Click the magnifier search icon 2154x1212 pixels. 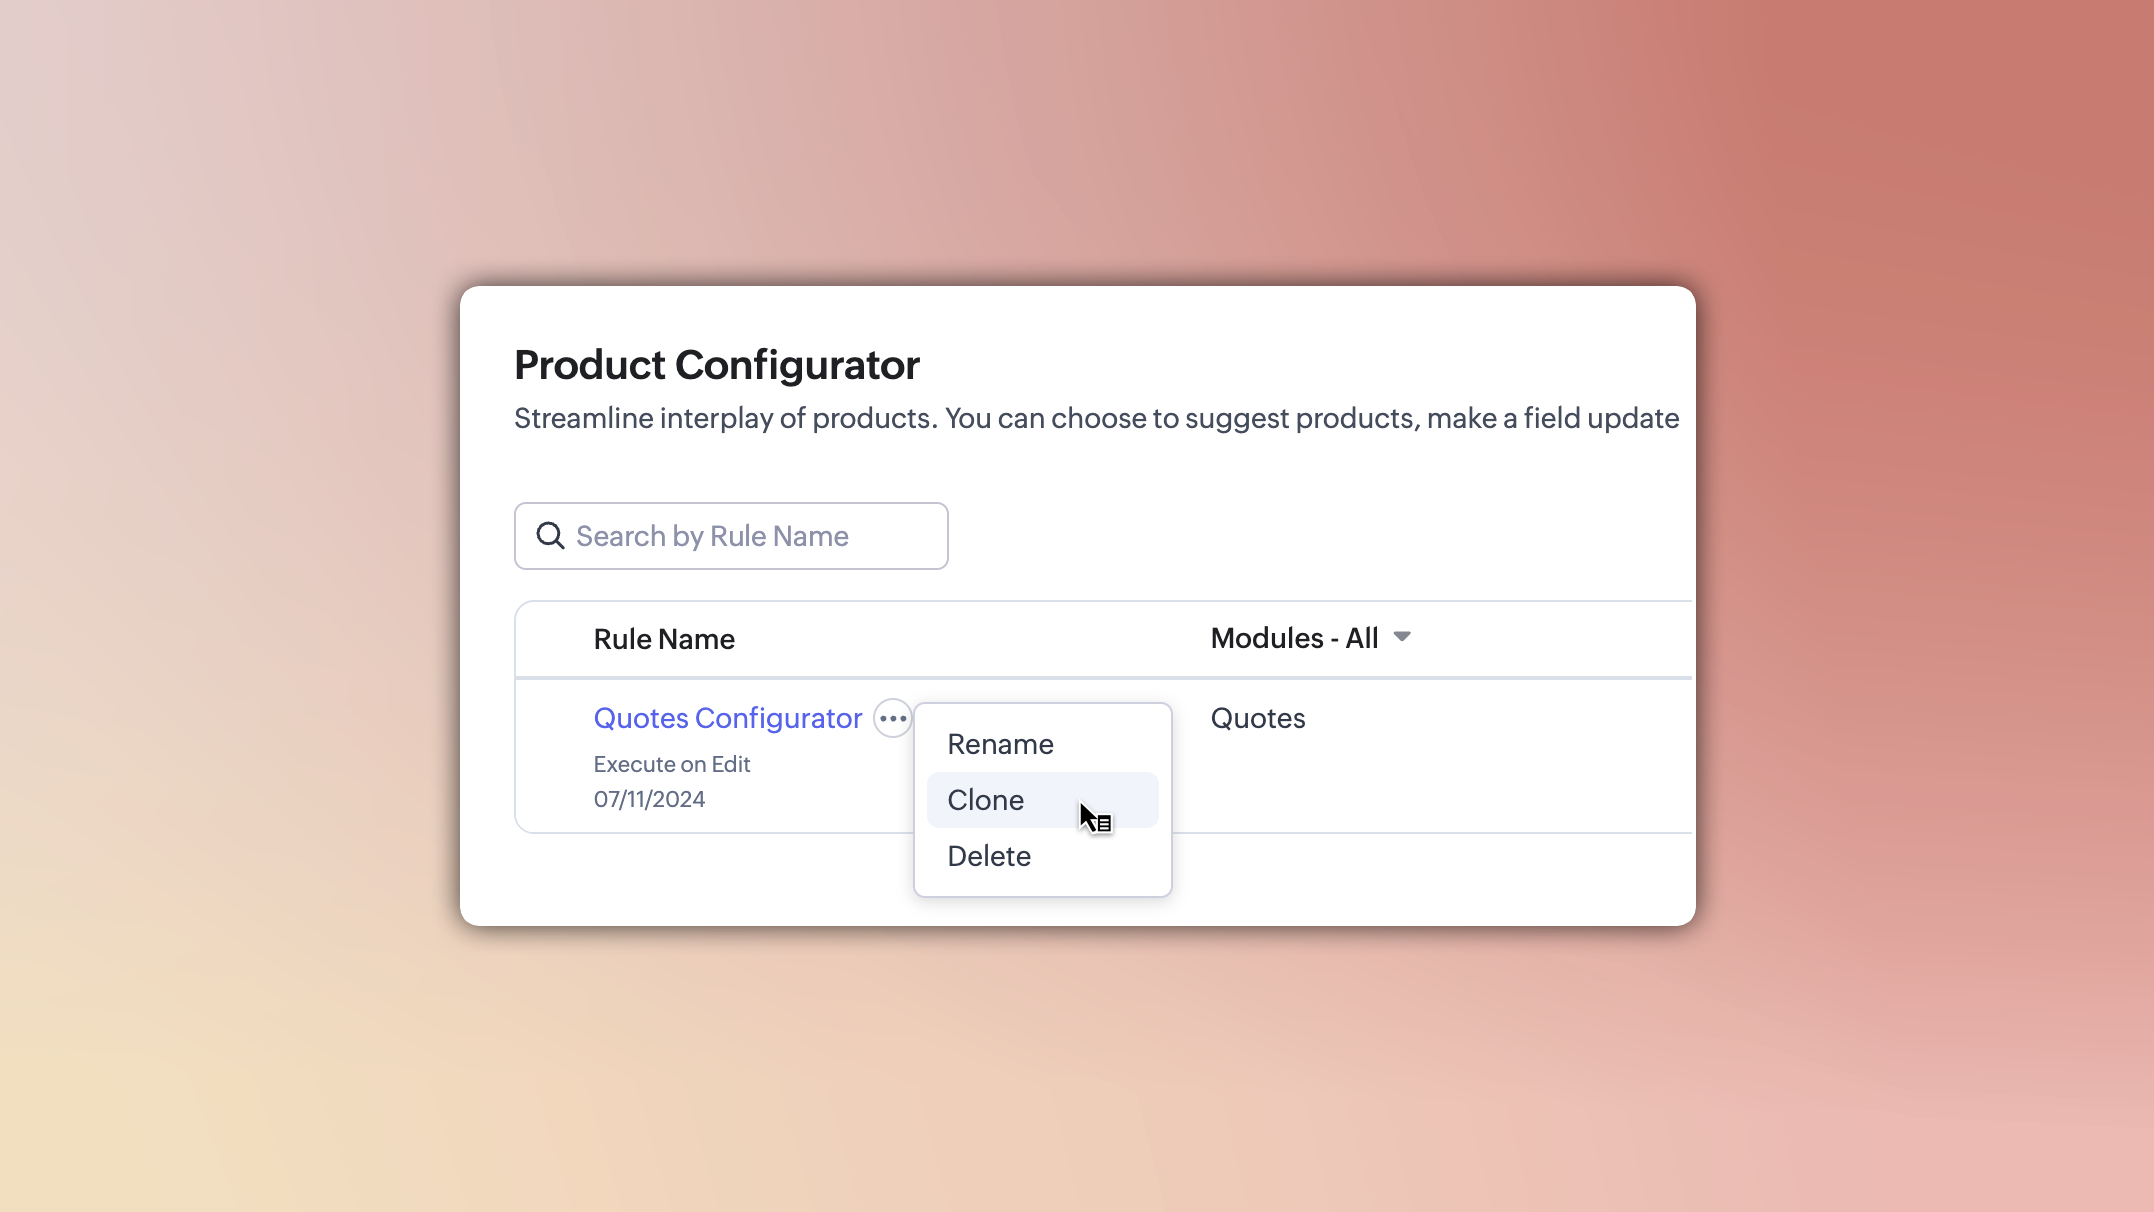click(x=550, y=536)
